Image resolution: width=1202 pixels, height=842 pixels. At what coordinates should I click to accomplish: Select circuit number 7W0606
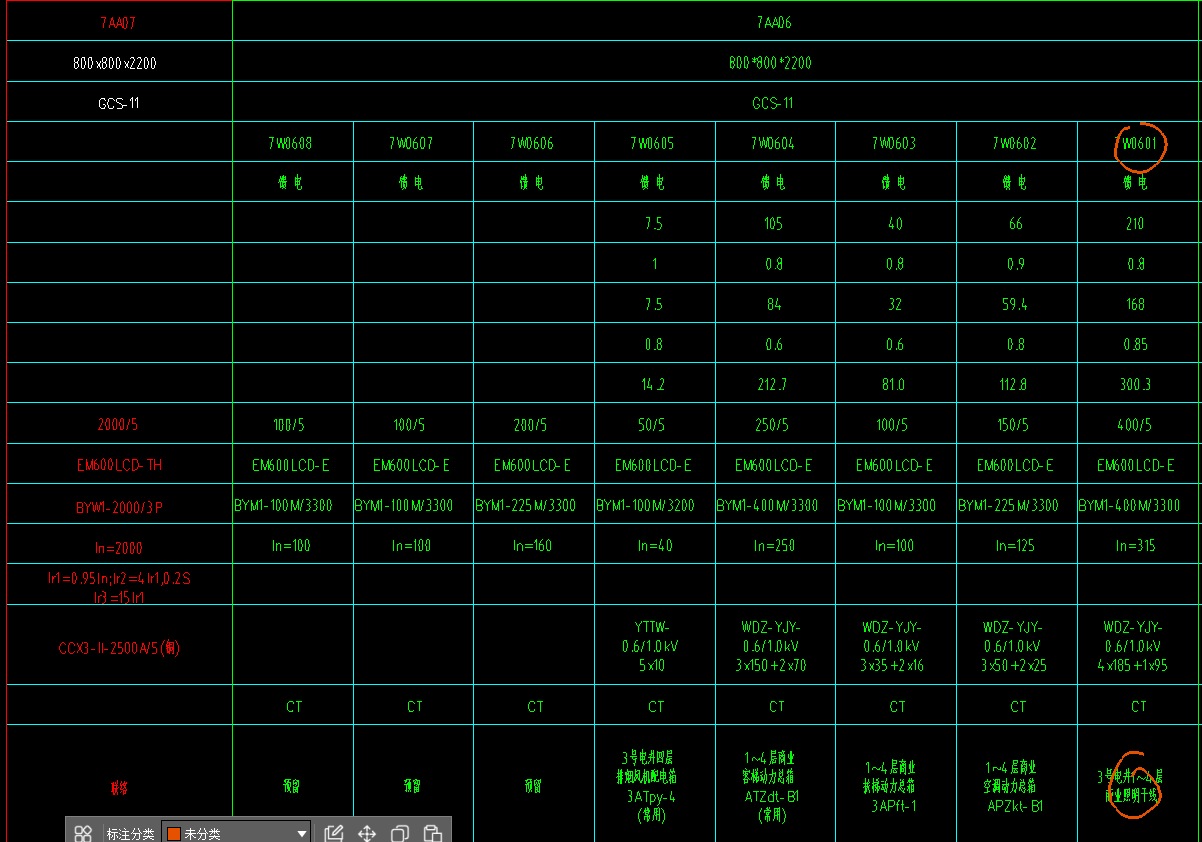click(x=531, y=144)
